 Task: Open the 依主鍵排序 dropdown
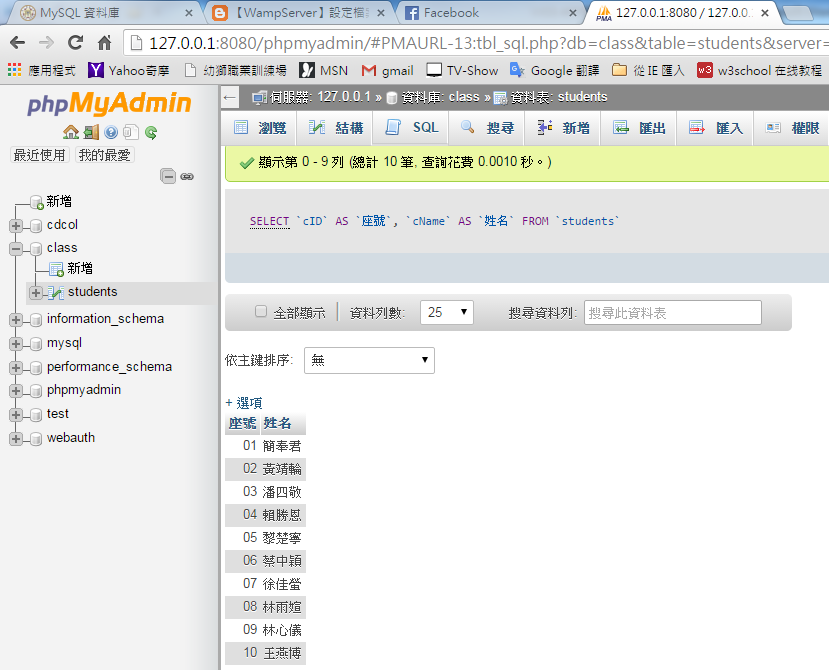click(x=369, y=361)
